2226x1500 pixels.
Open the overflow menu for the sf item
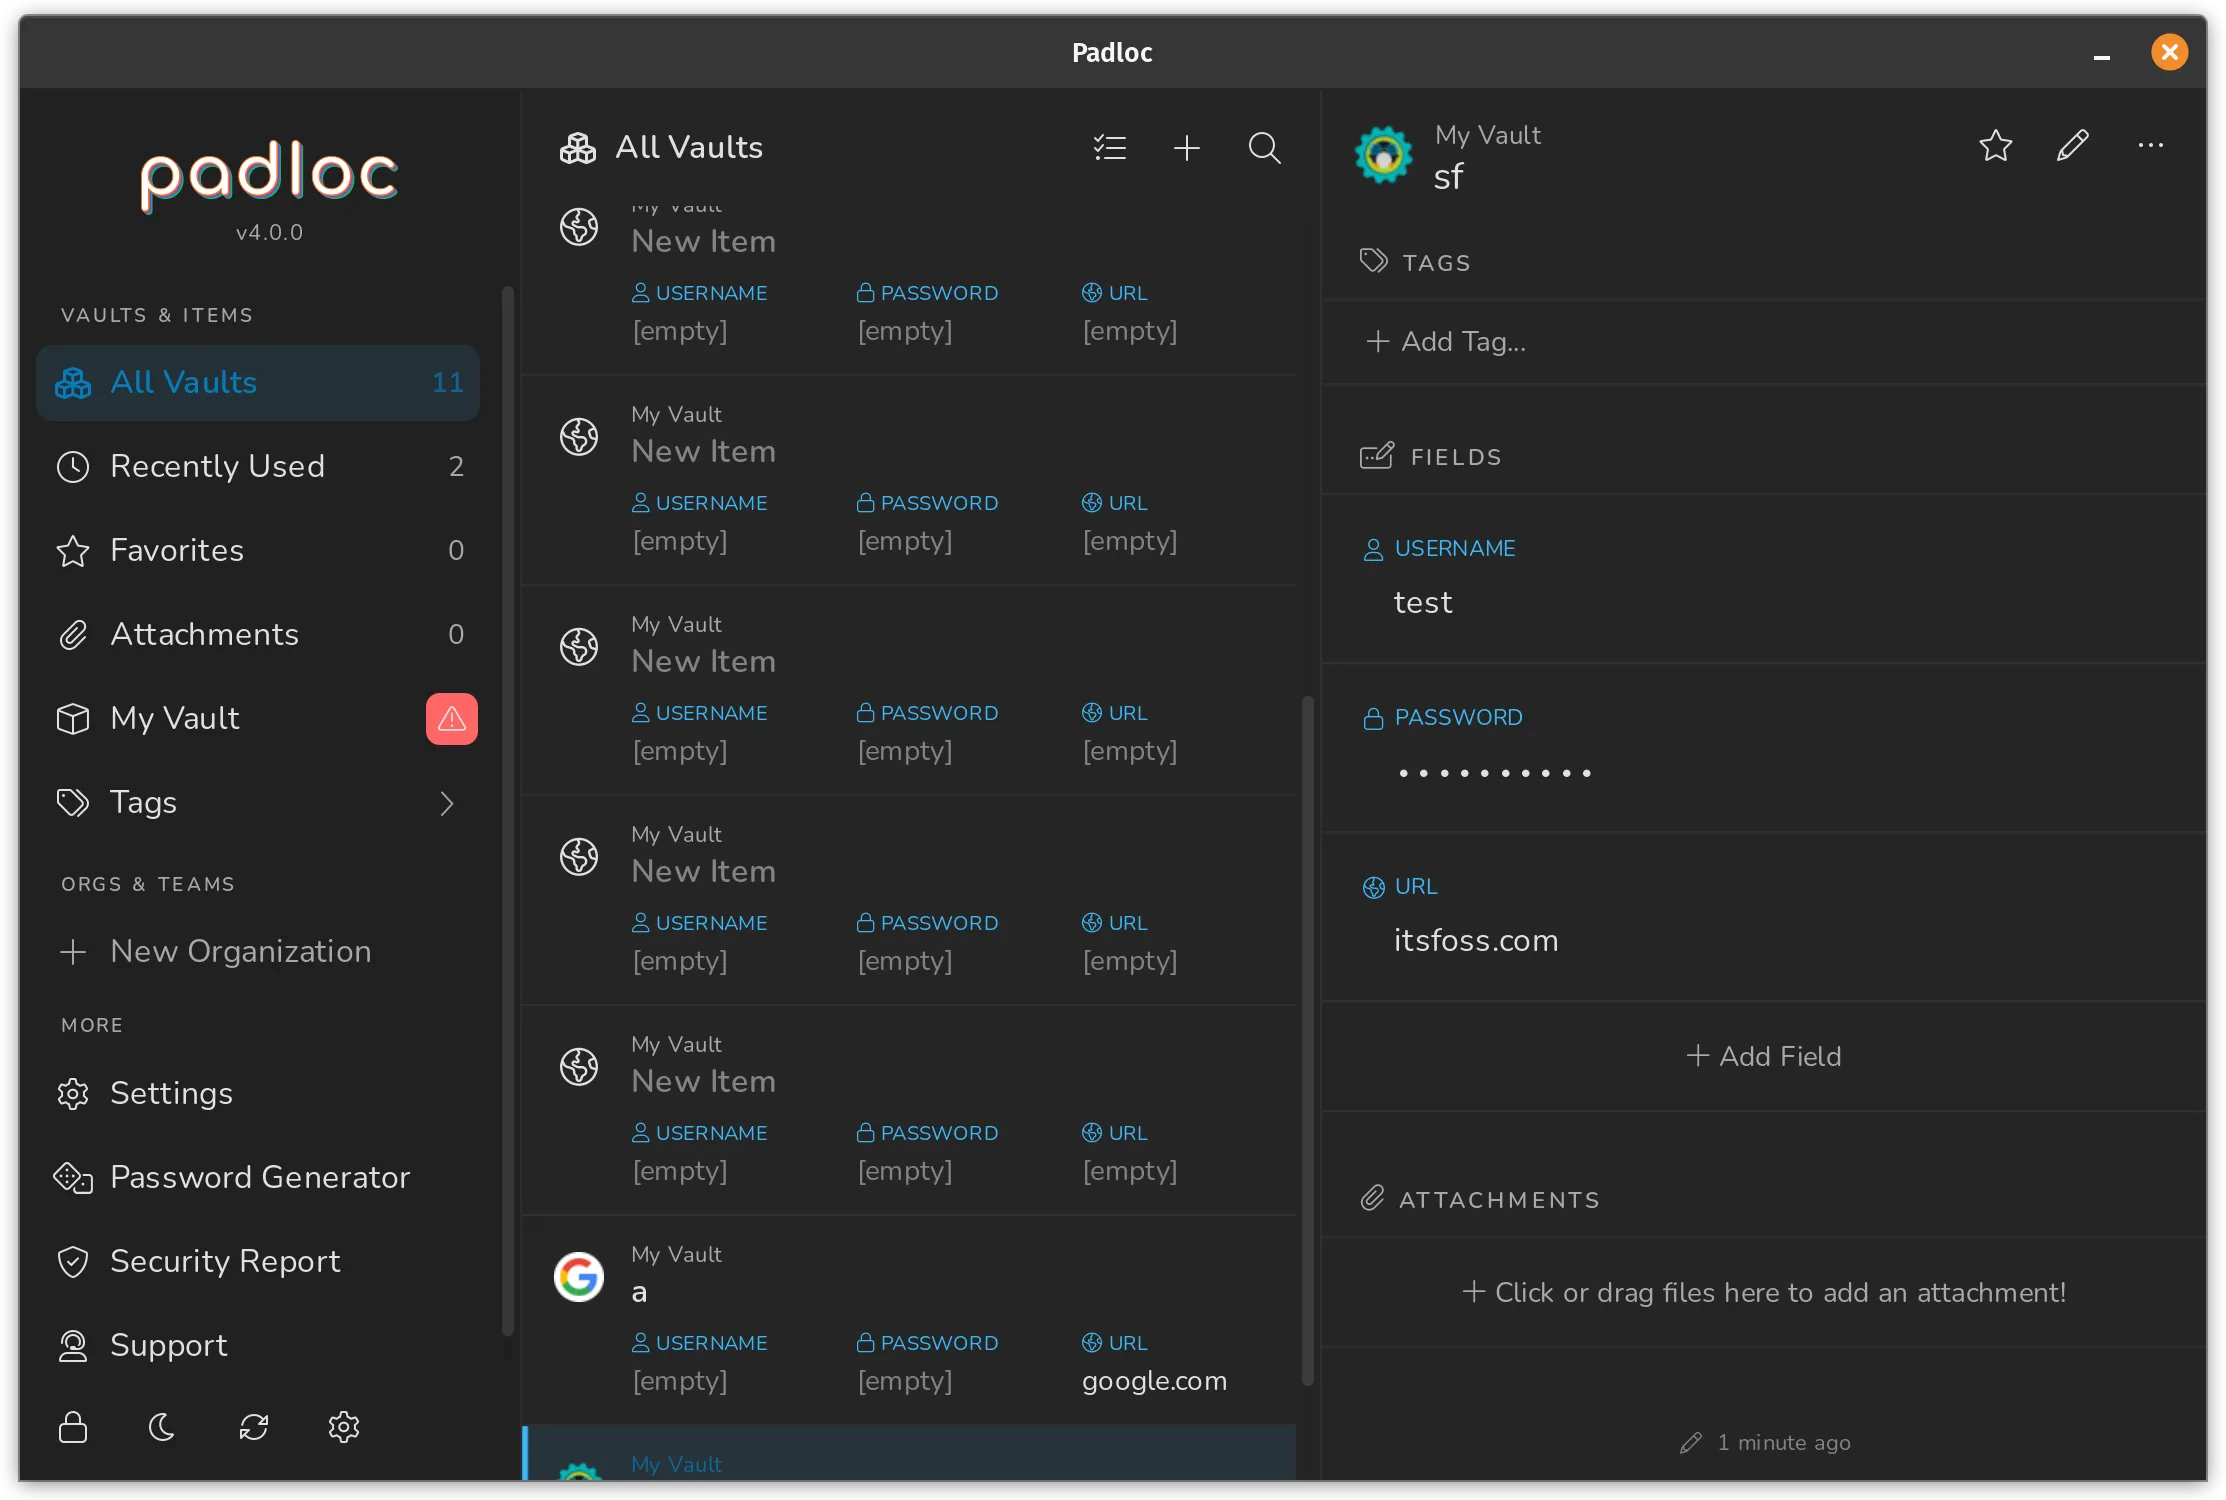click(2150, 145)
